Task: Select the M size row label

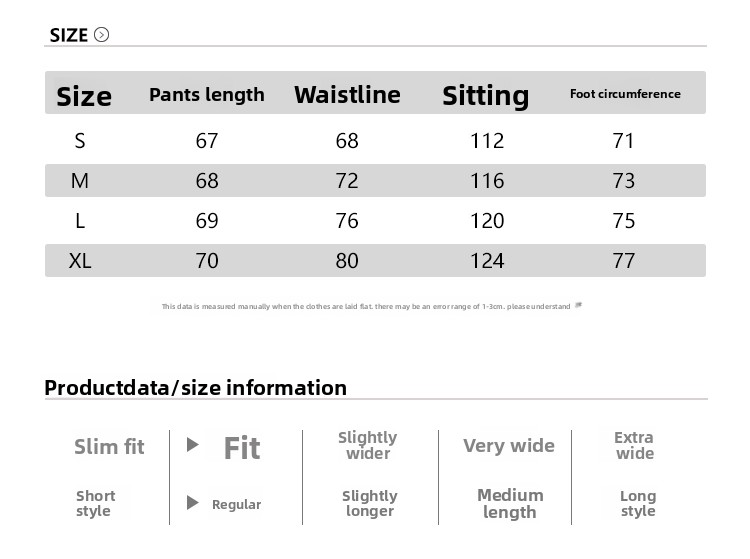Action: pos(80,181)
